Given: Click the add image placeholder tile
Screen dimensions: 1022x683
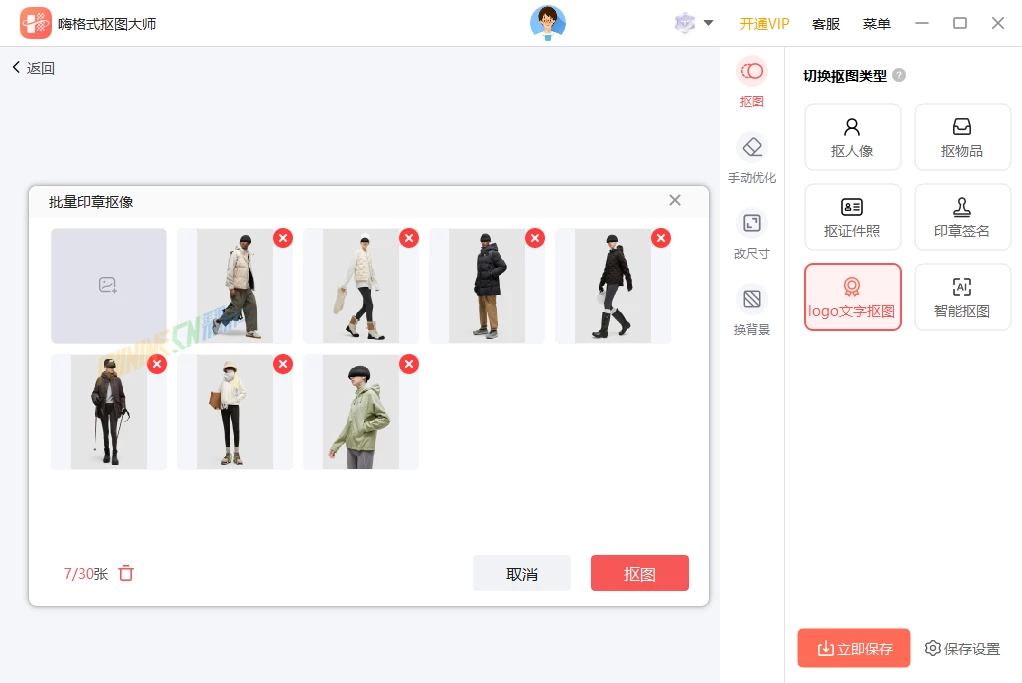Looking at the screenshot, I should click(109, 286).
